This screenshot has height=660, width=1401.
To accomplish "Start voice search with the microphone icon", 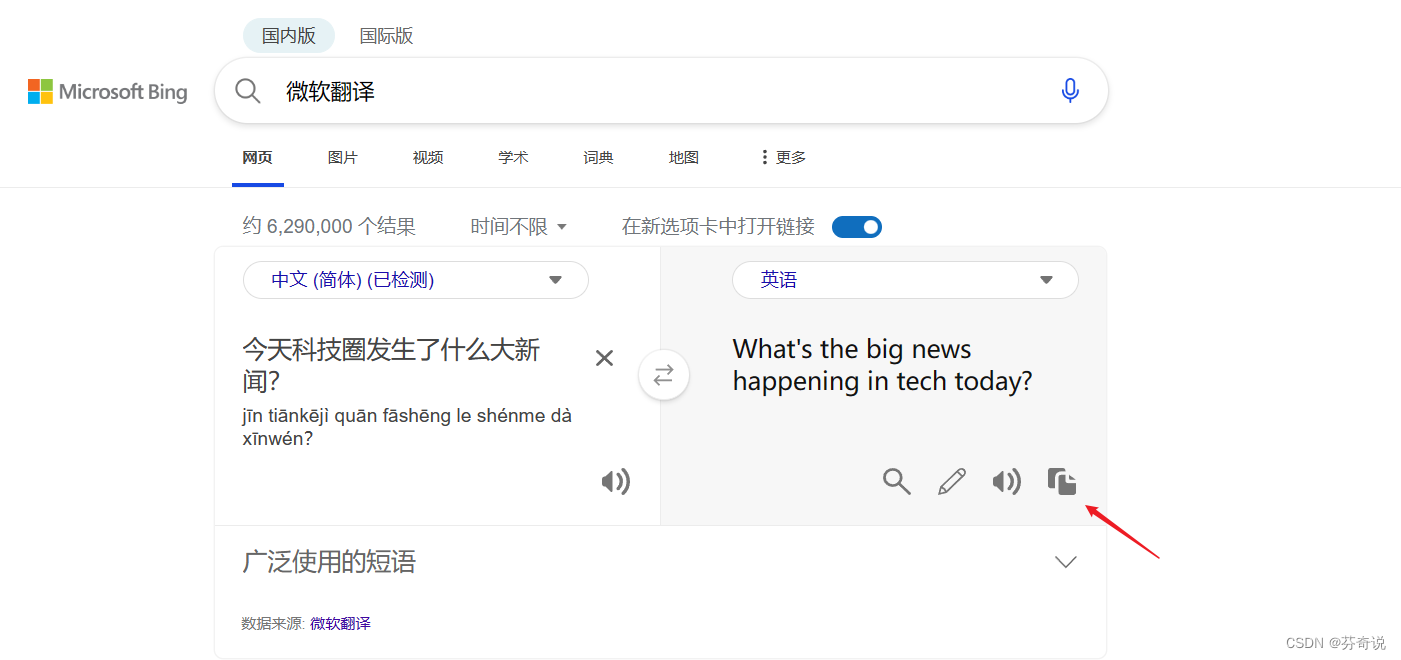I will [1070, 91].
